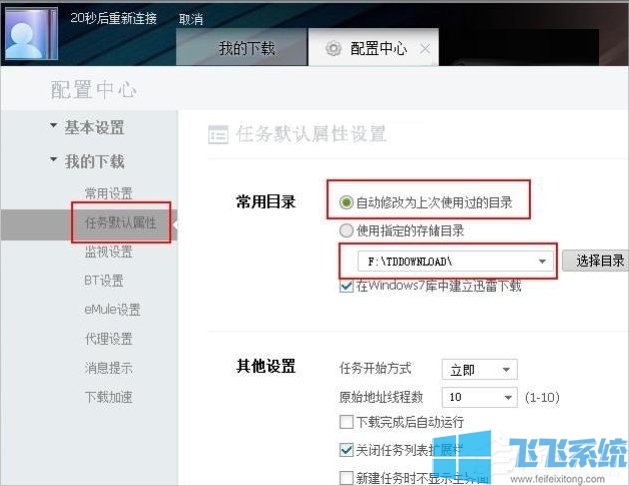Open 监视设置 in the sidebar
This screenshot has width=629, height=486.
108,252
